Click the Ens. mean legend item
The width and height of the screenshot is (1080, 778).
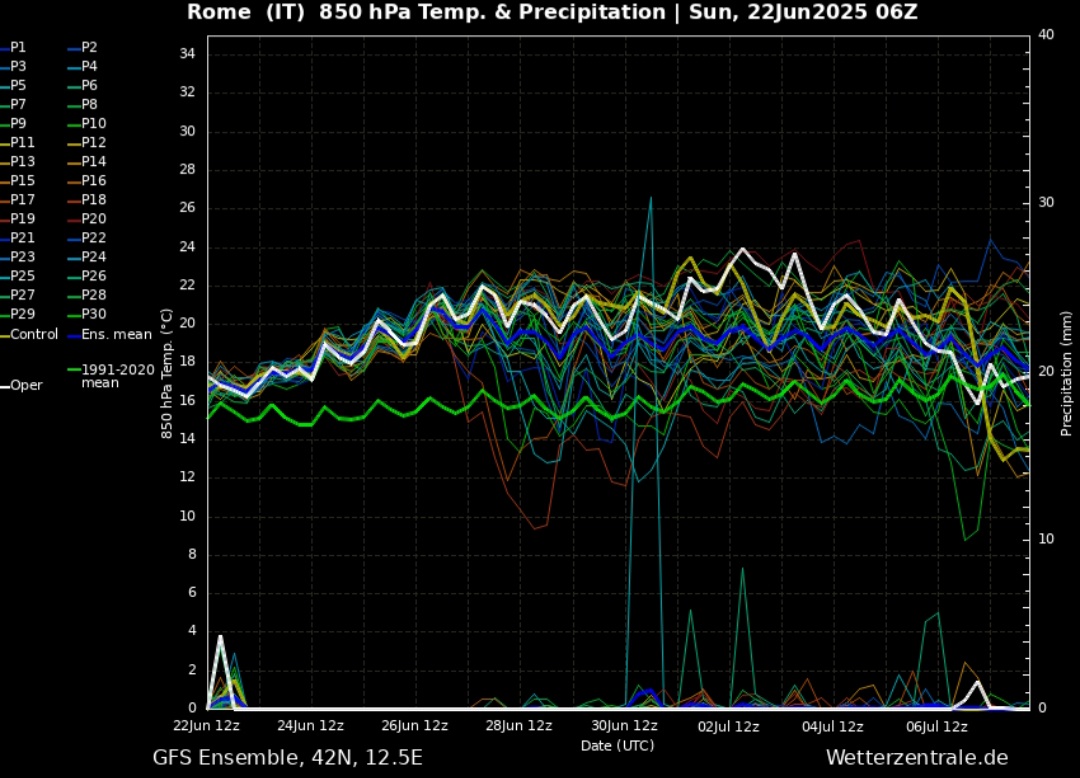(x=116, y=334)
